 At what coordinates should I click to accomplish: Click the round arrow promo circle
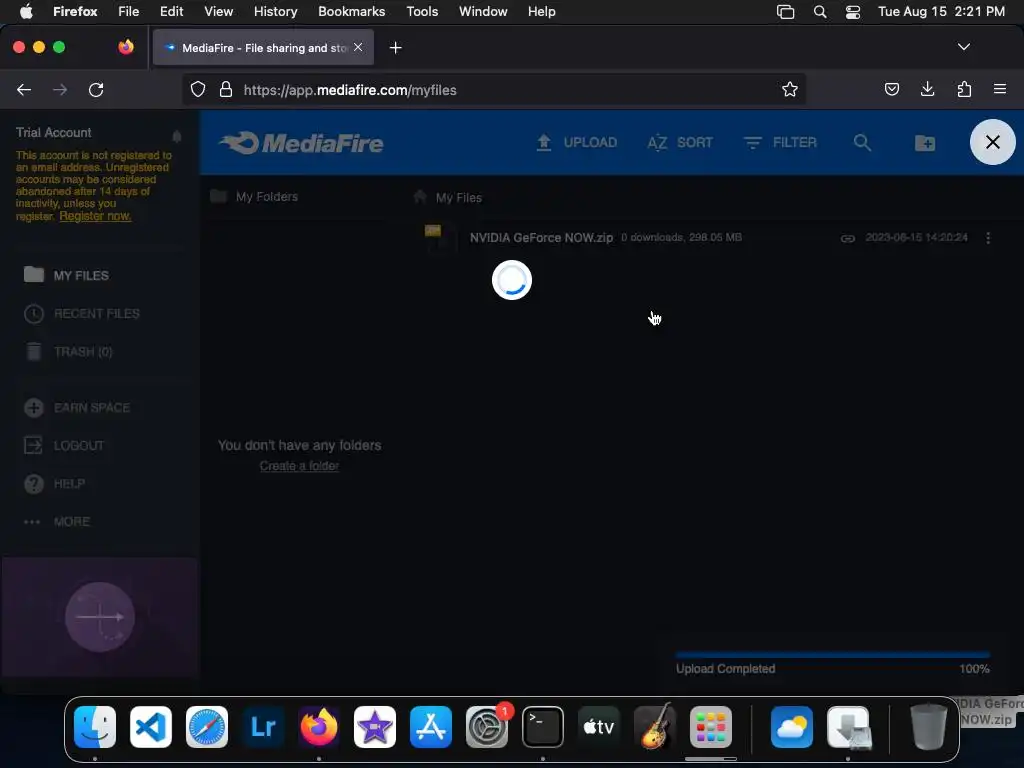100,617
